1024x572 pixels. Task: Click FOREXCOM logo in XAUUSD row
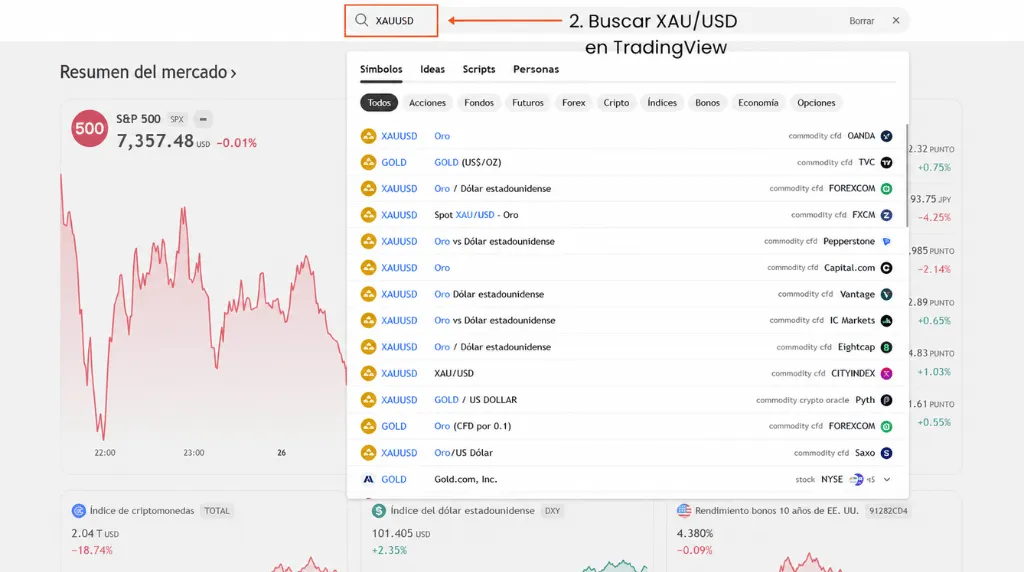[886, 189]
